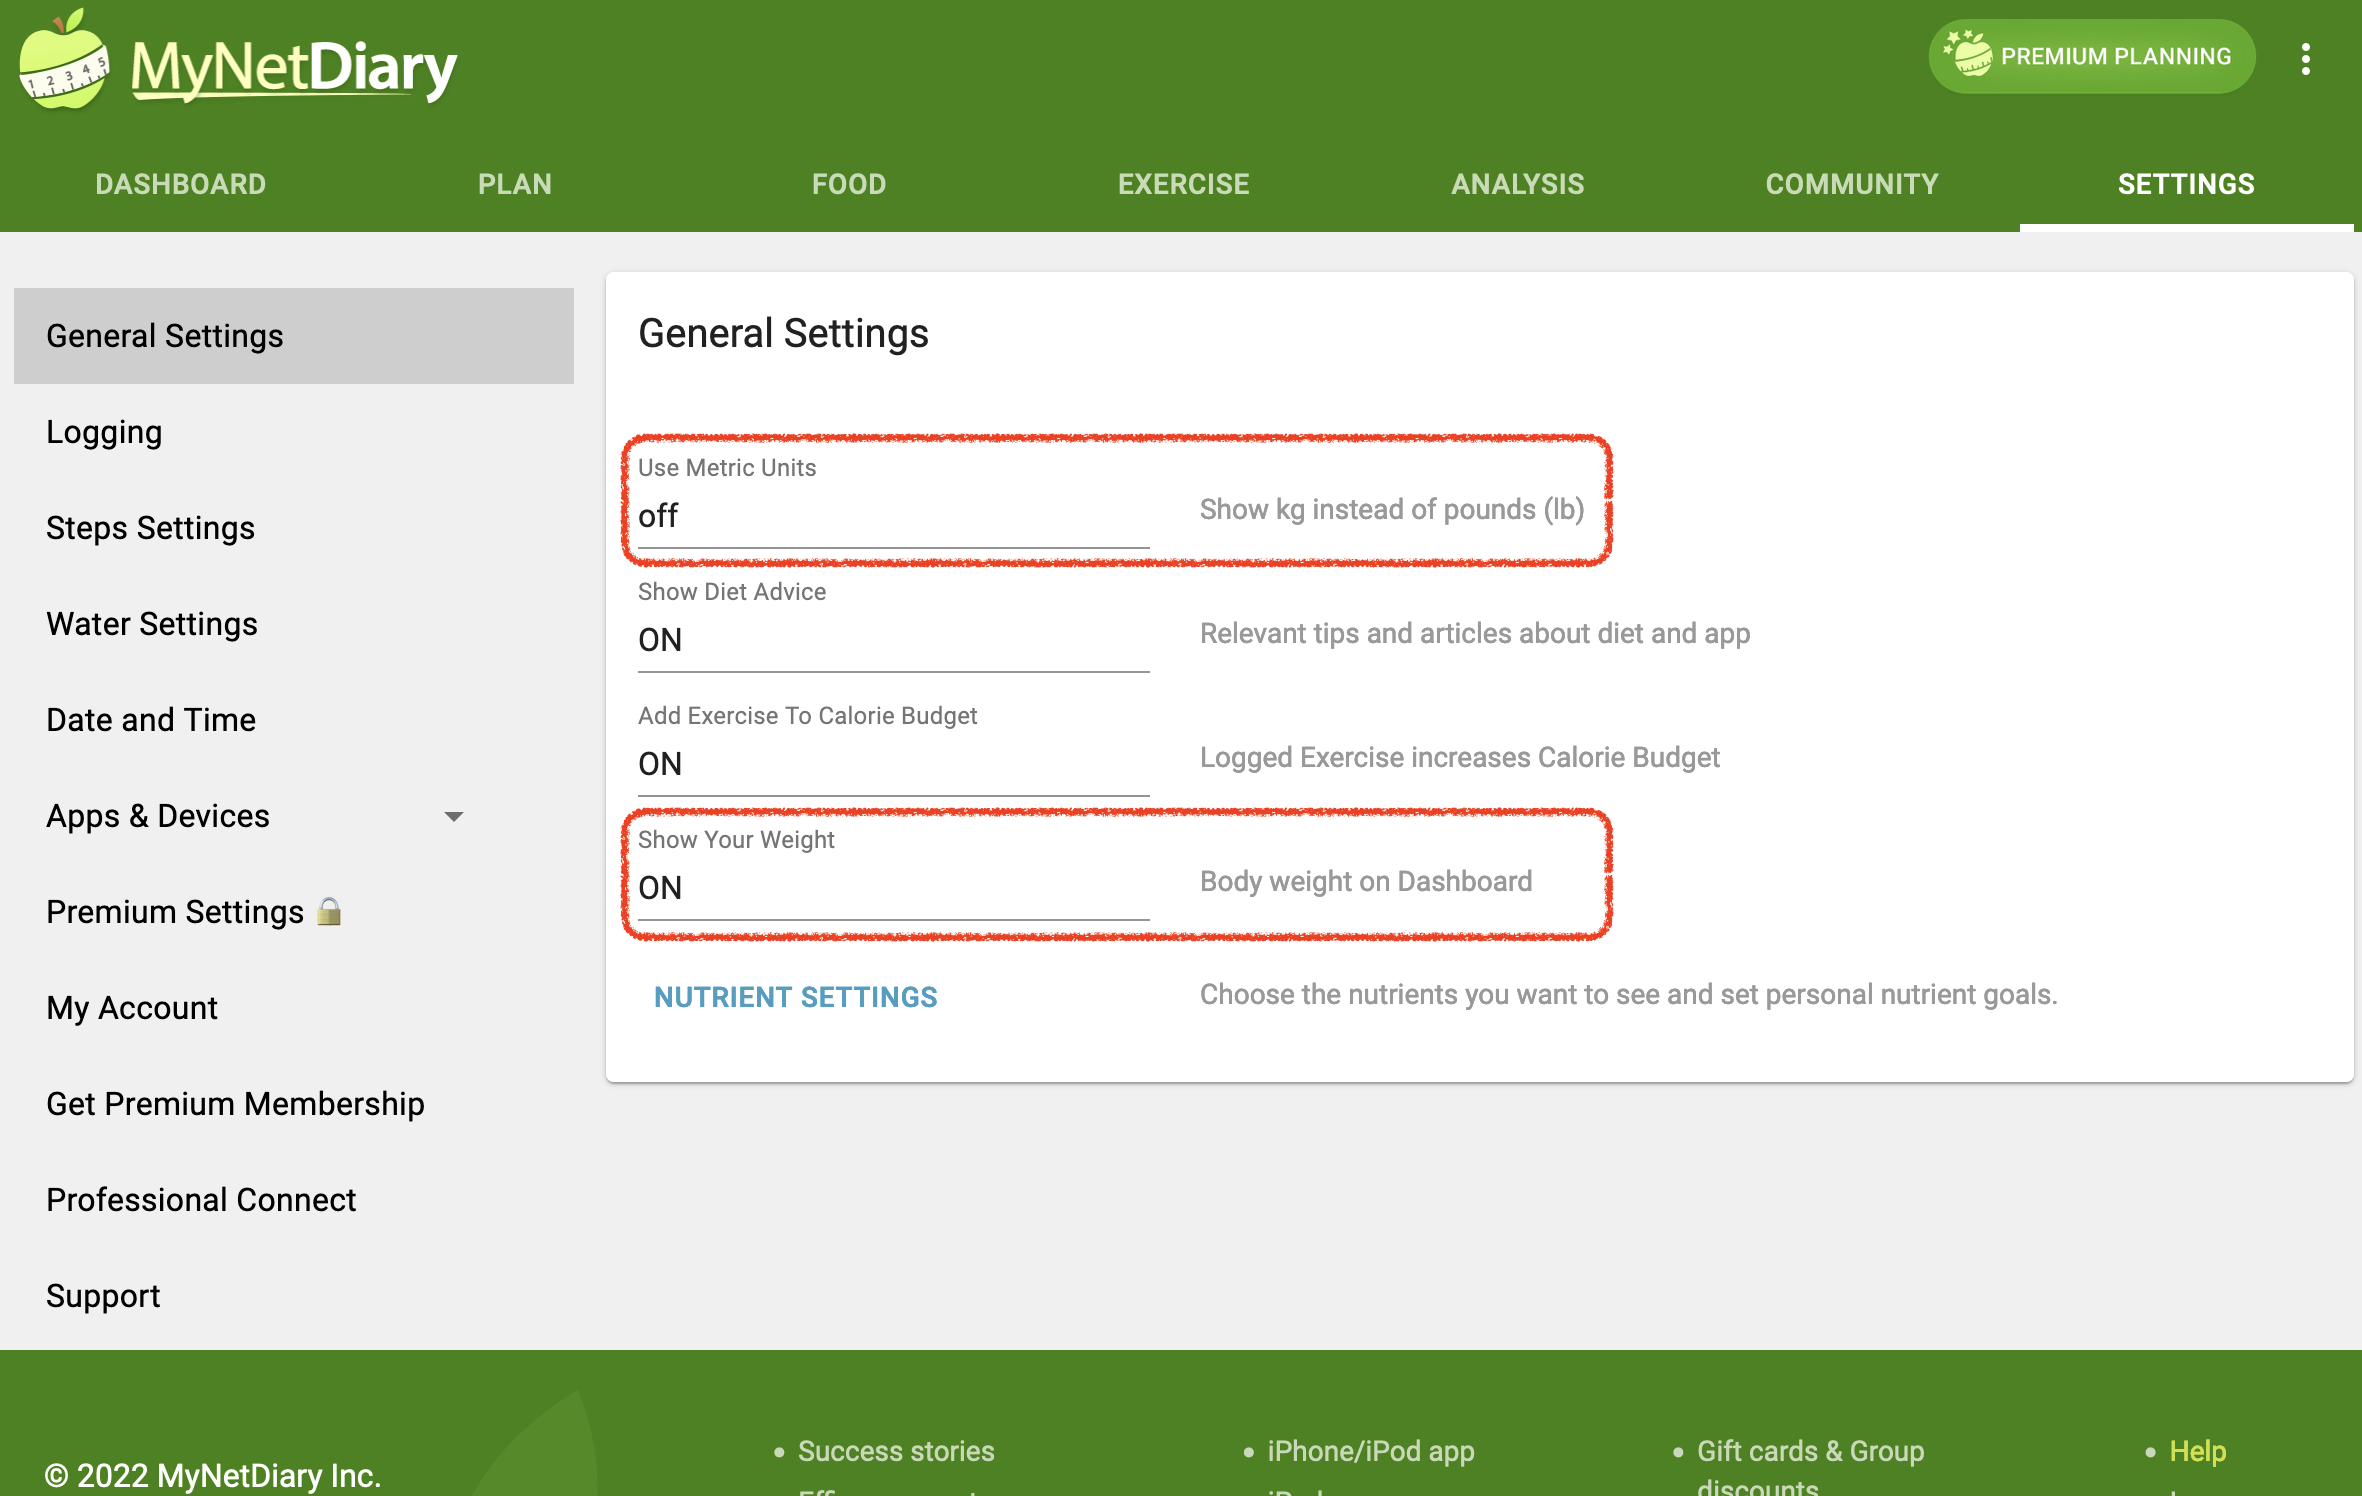Open Logging settings in sidebar

tap(294, 432)
